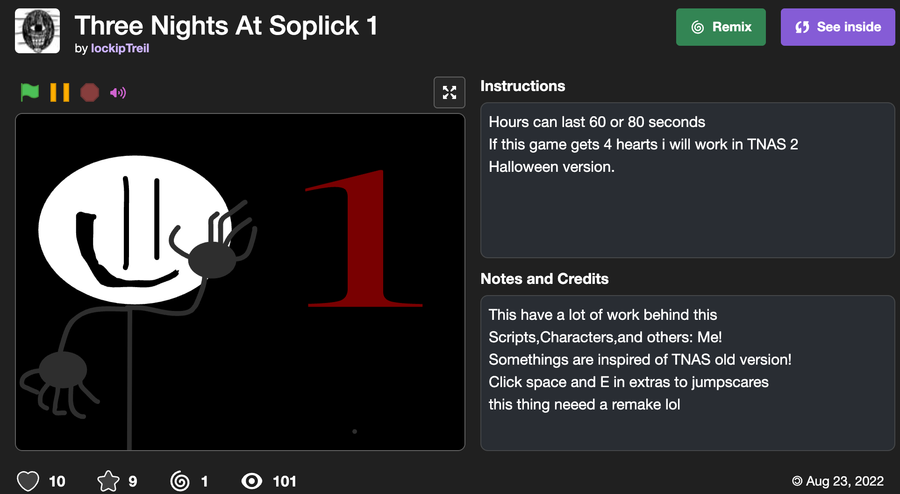This screenshot has width=900, height=494.
Task: Favorite the project with the star icon
Action: [x=108, y=481]
